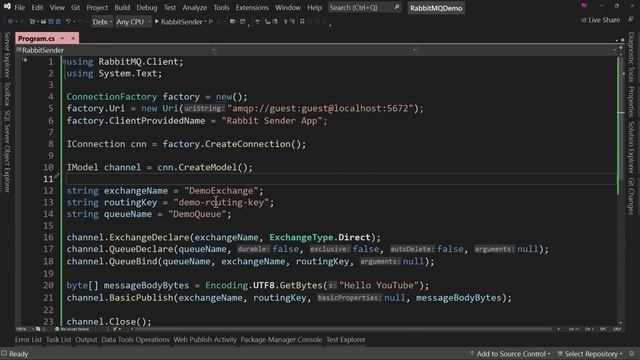640x360 pixels.
Task: Open the Add to Source Control dropdown
Action: click(x=510, y=353)
